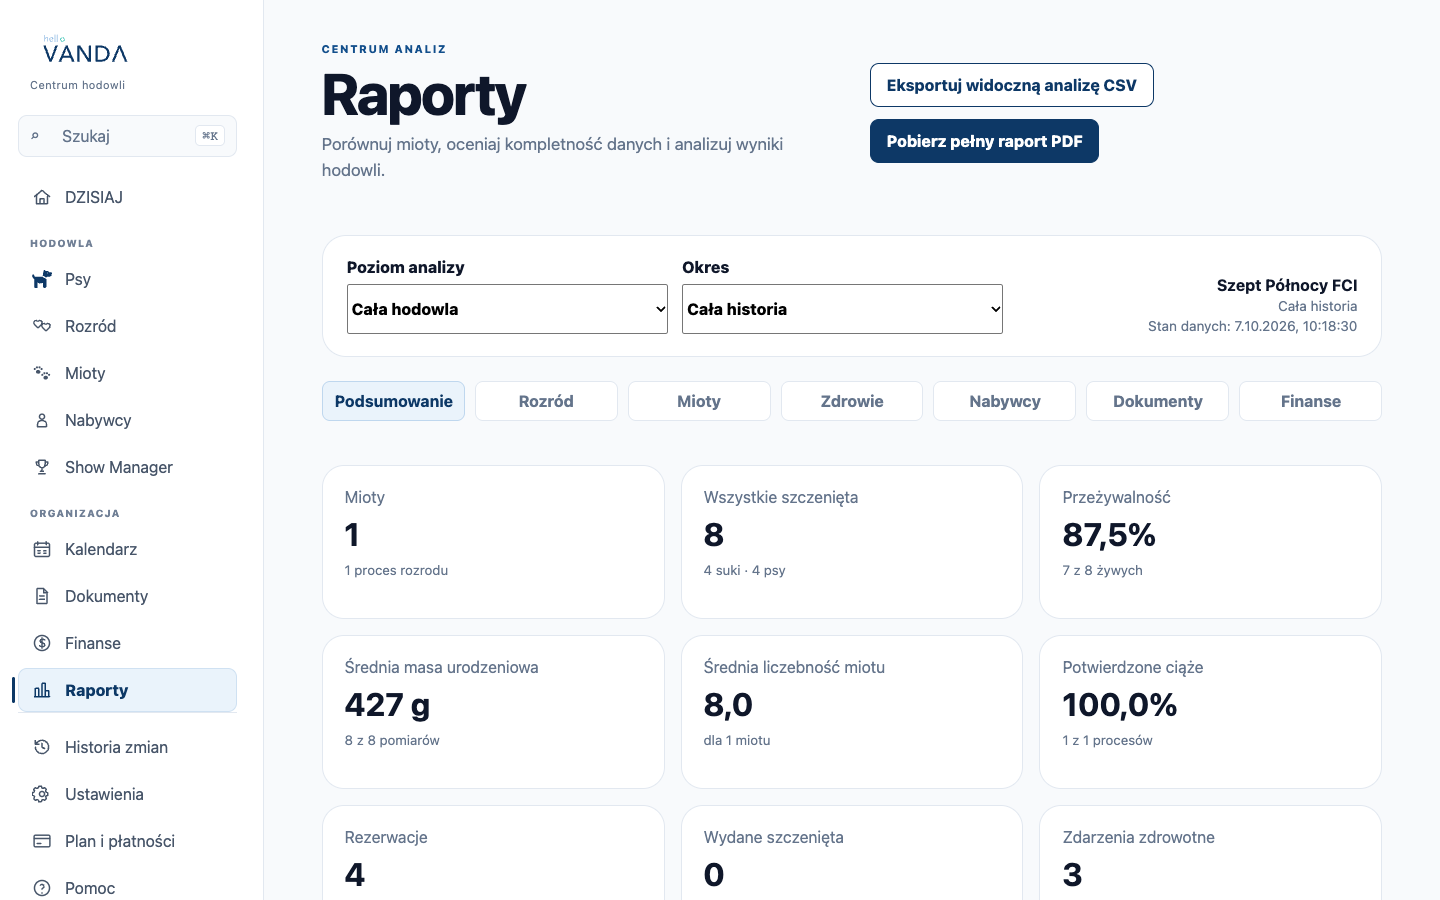This screenshot has width=1440, height=900.
Task: Click the document icon in sidebar Dokumenty
Action: coord(42,596)
